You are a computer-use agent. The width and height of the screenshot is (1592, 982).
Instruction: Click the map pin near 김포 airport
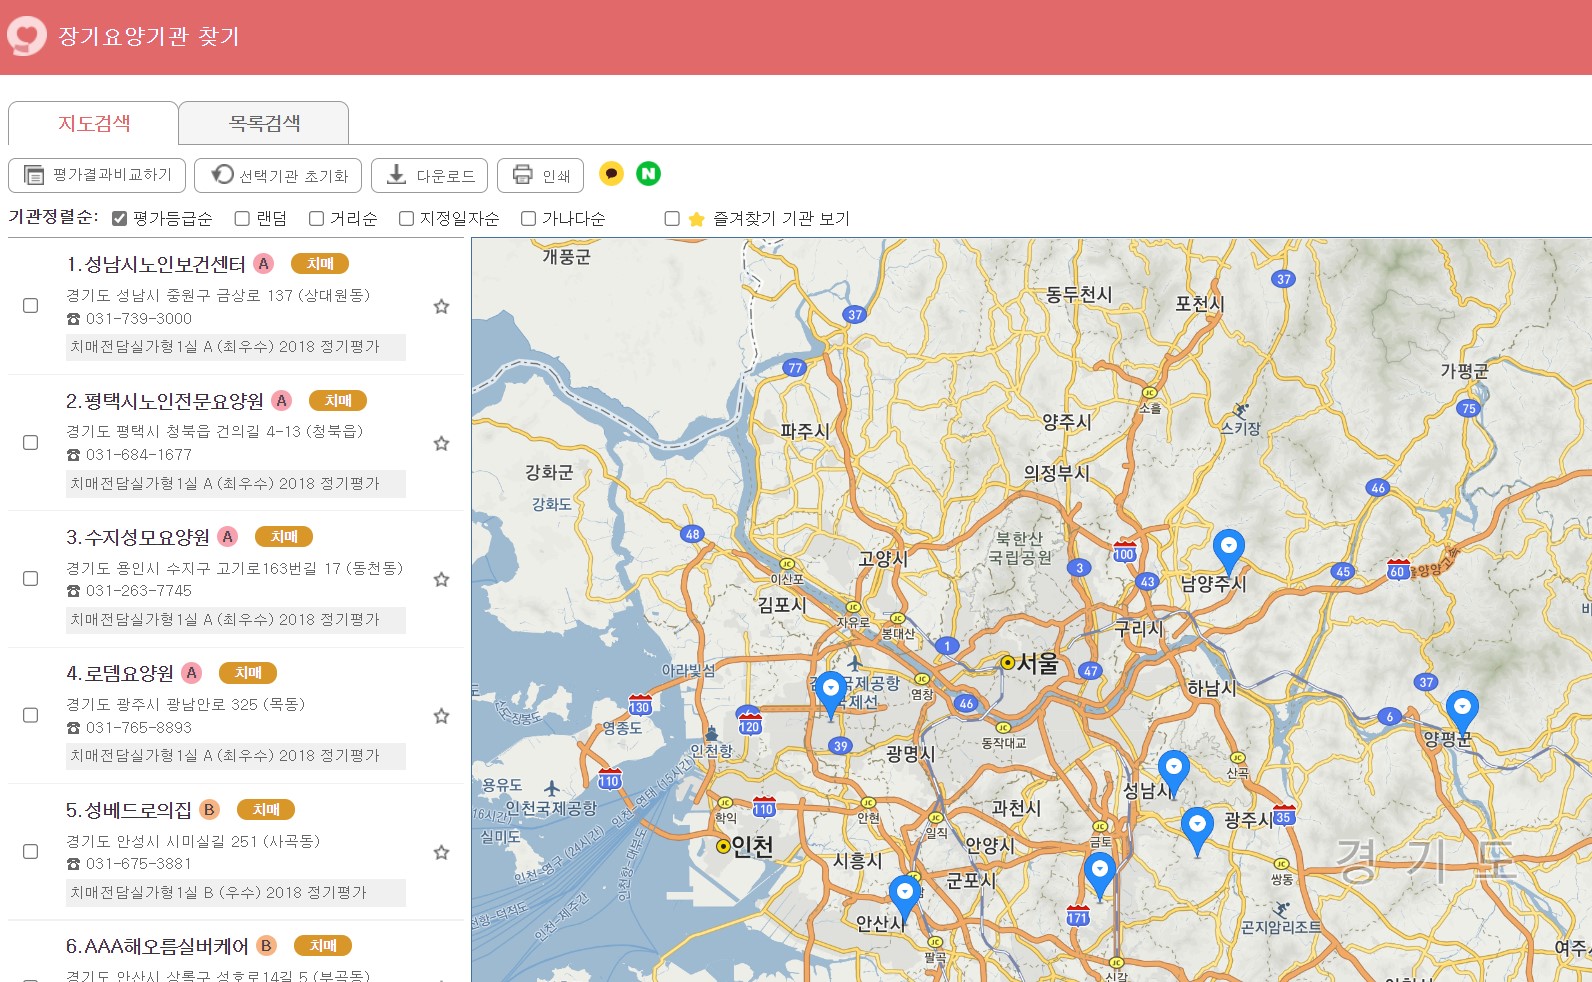[831, 694]
